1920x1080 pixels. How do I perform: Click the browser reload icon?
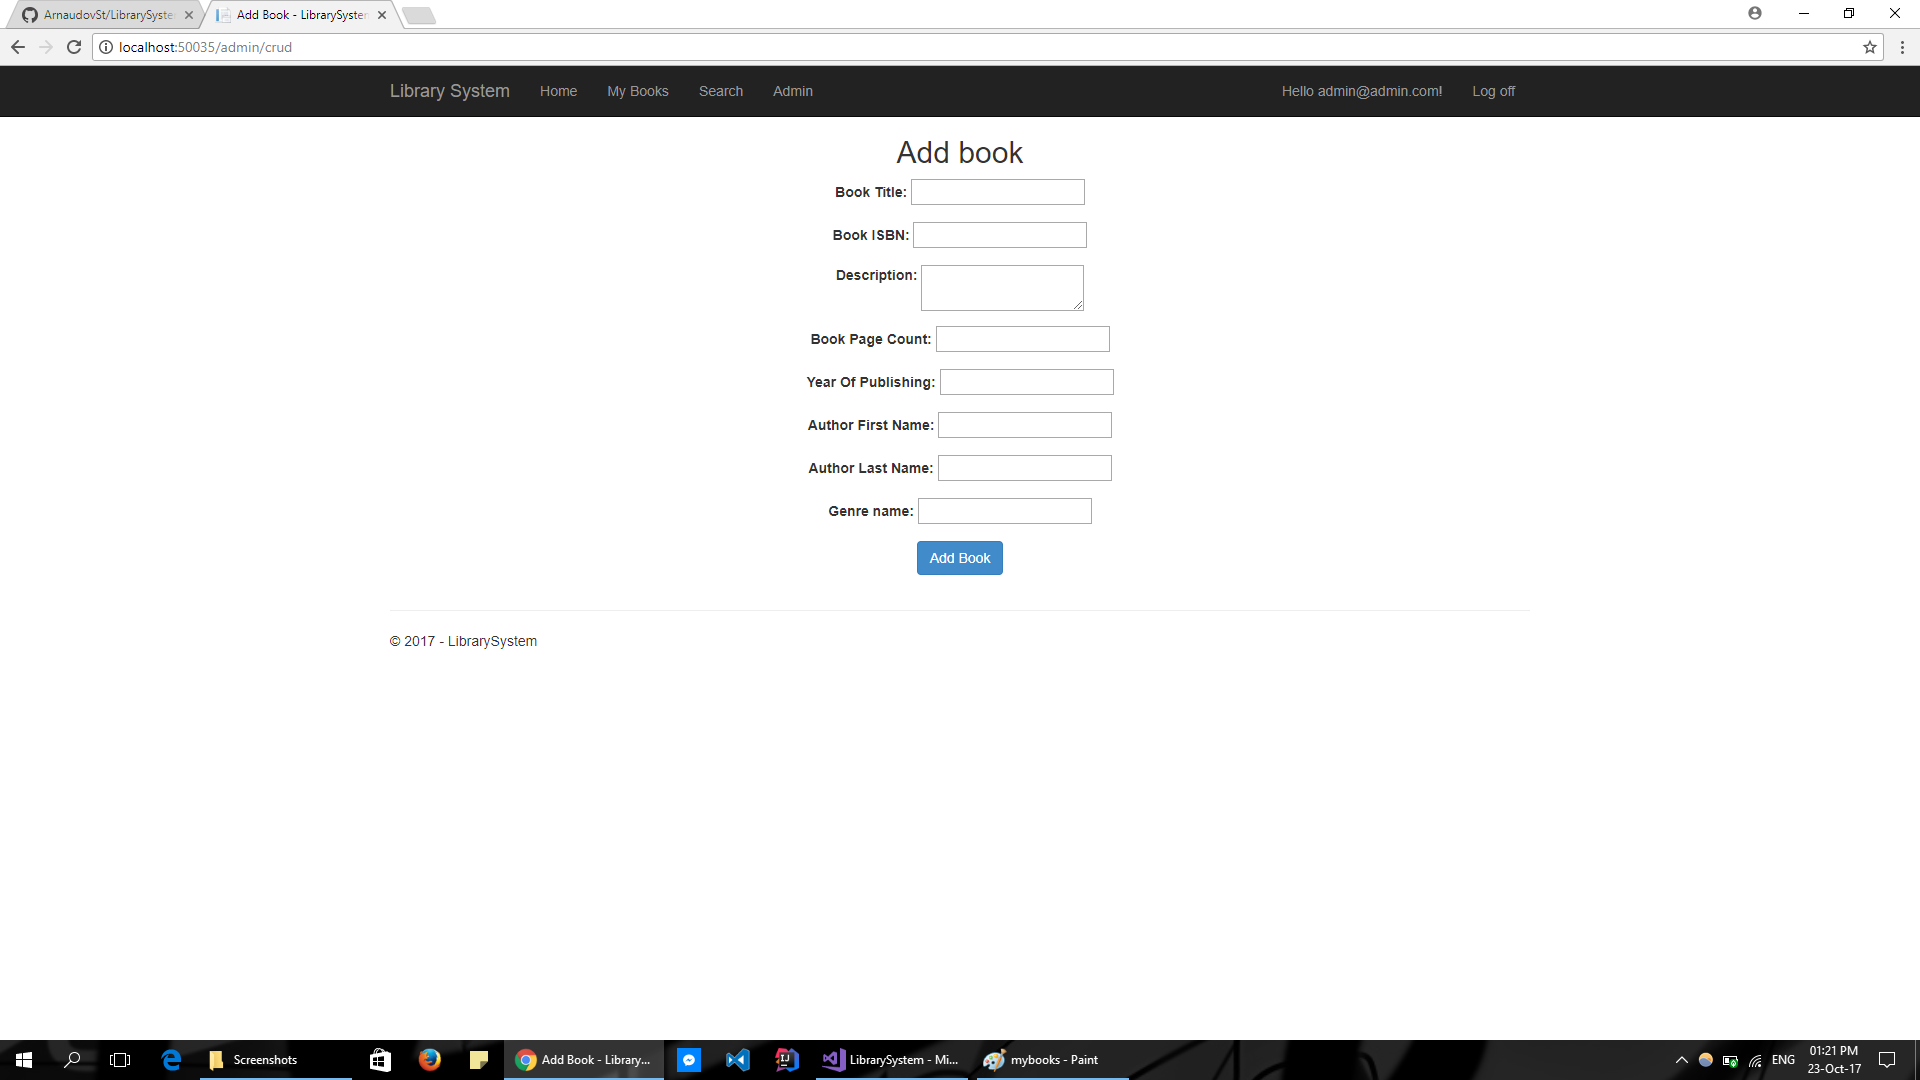tap(74, 47)
